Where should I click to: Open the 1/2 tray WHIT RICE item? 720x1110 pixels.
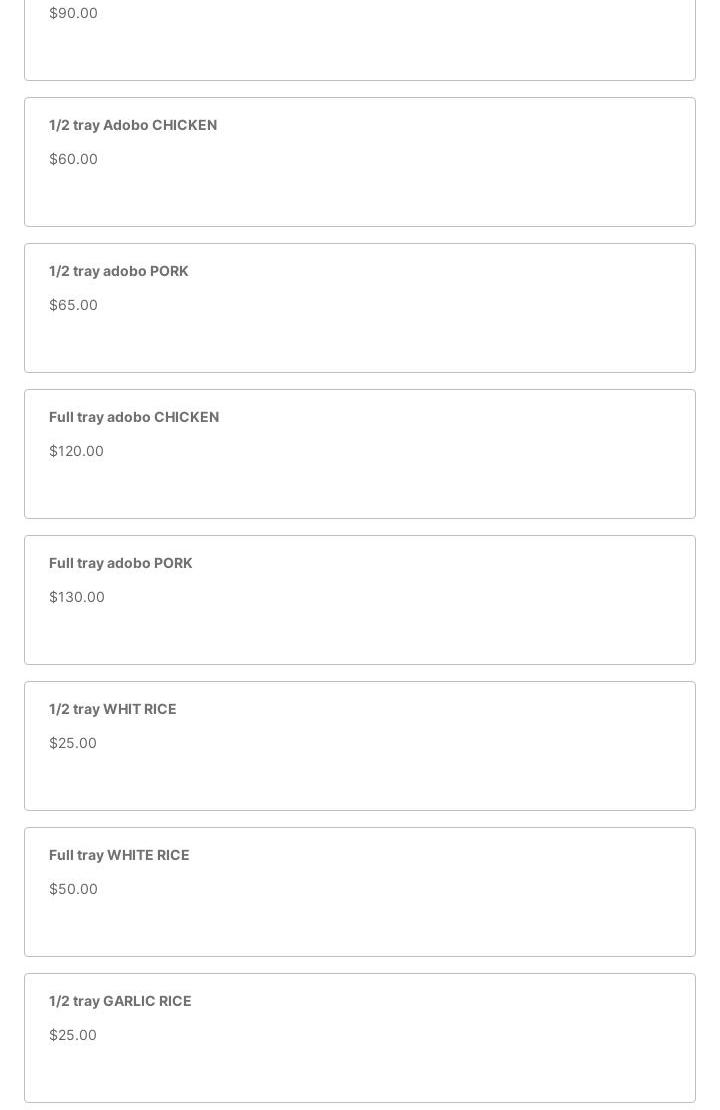(x=112, y=709)
